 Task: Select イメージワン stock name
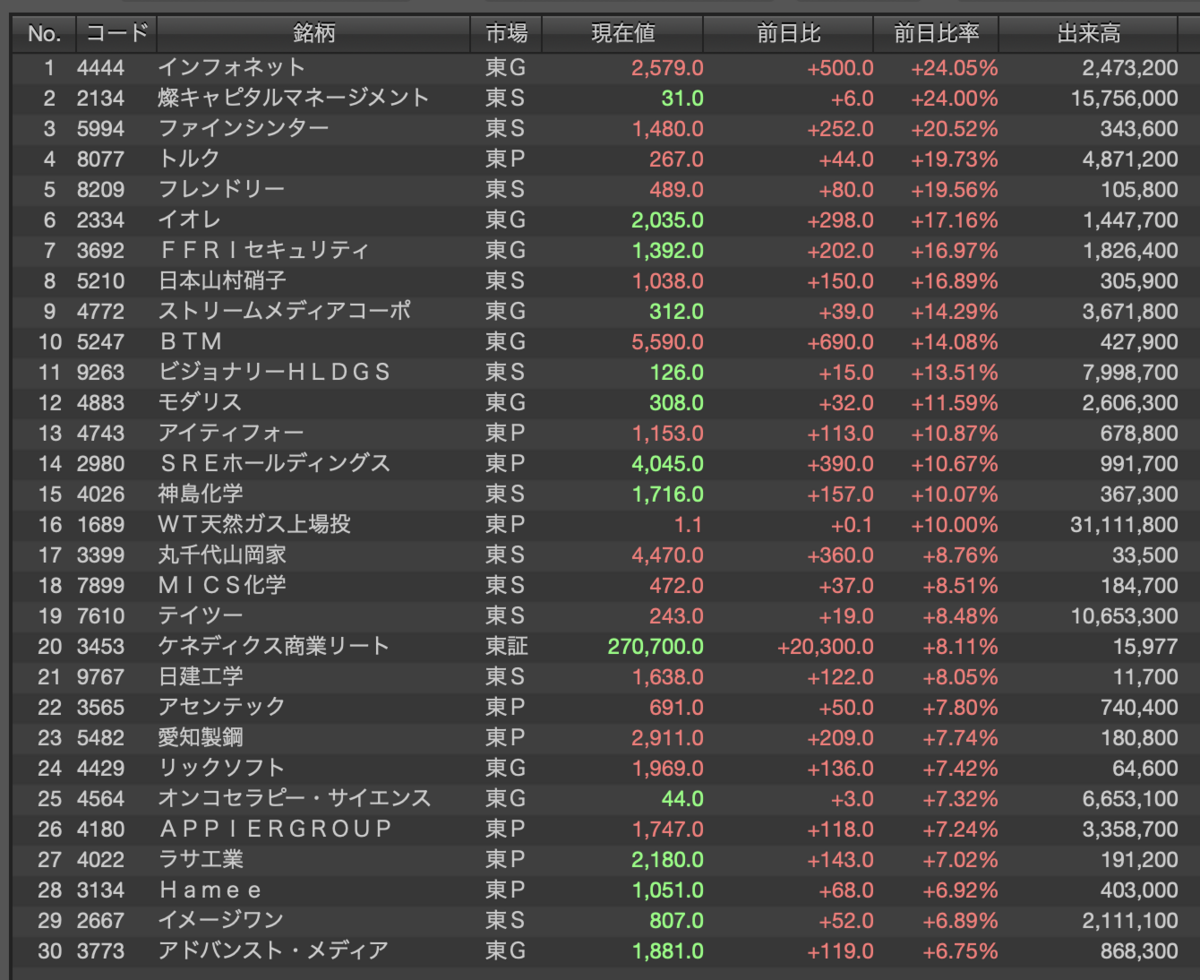[221, 920]
